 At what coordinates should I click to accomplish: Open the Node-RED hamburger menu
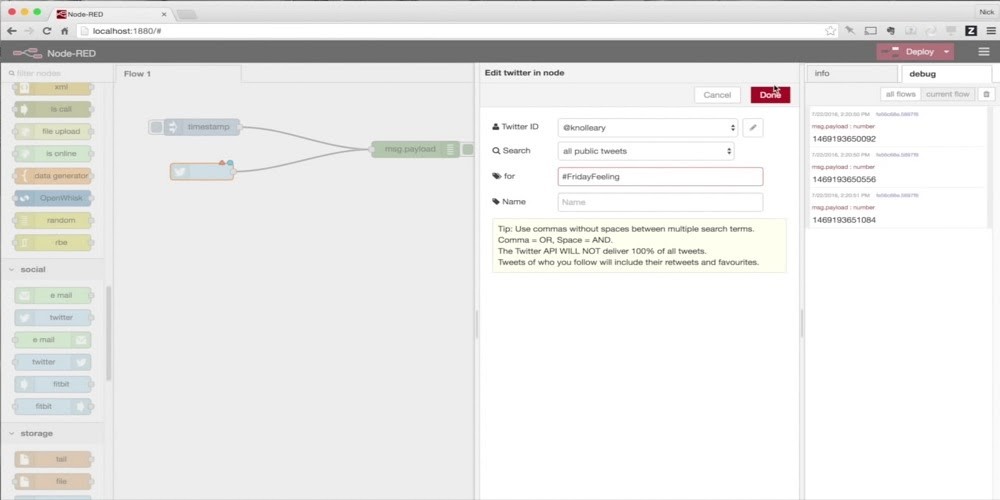[983, 51]
